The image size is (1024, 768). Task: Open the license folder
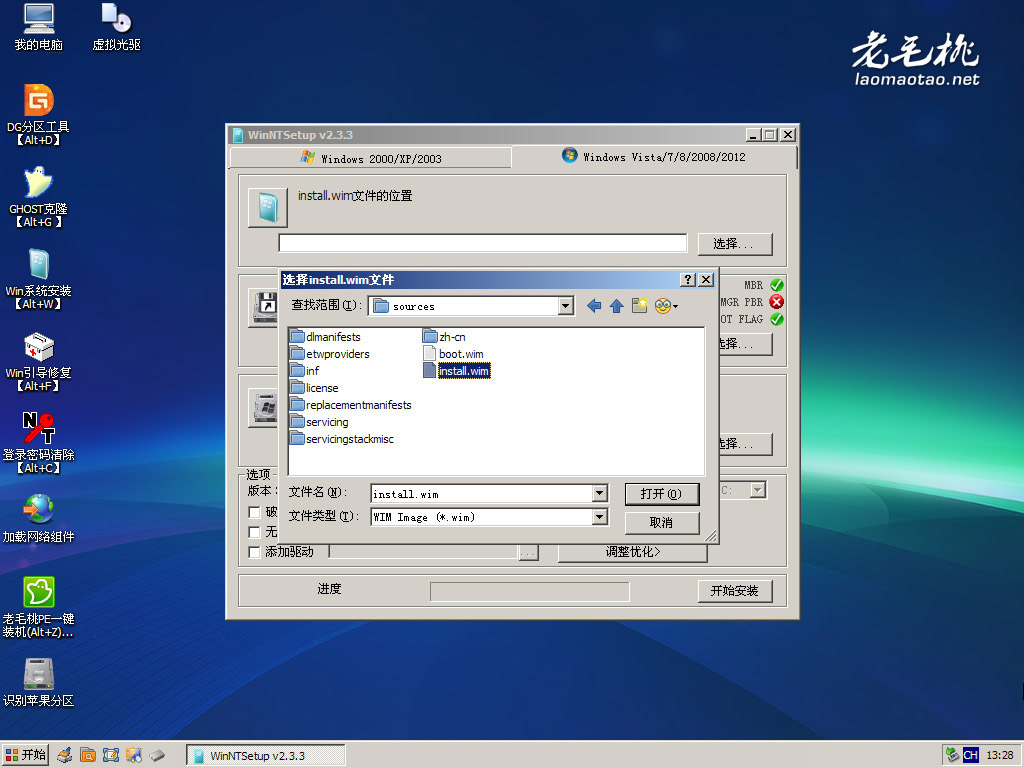coord(314,388)
